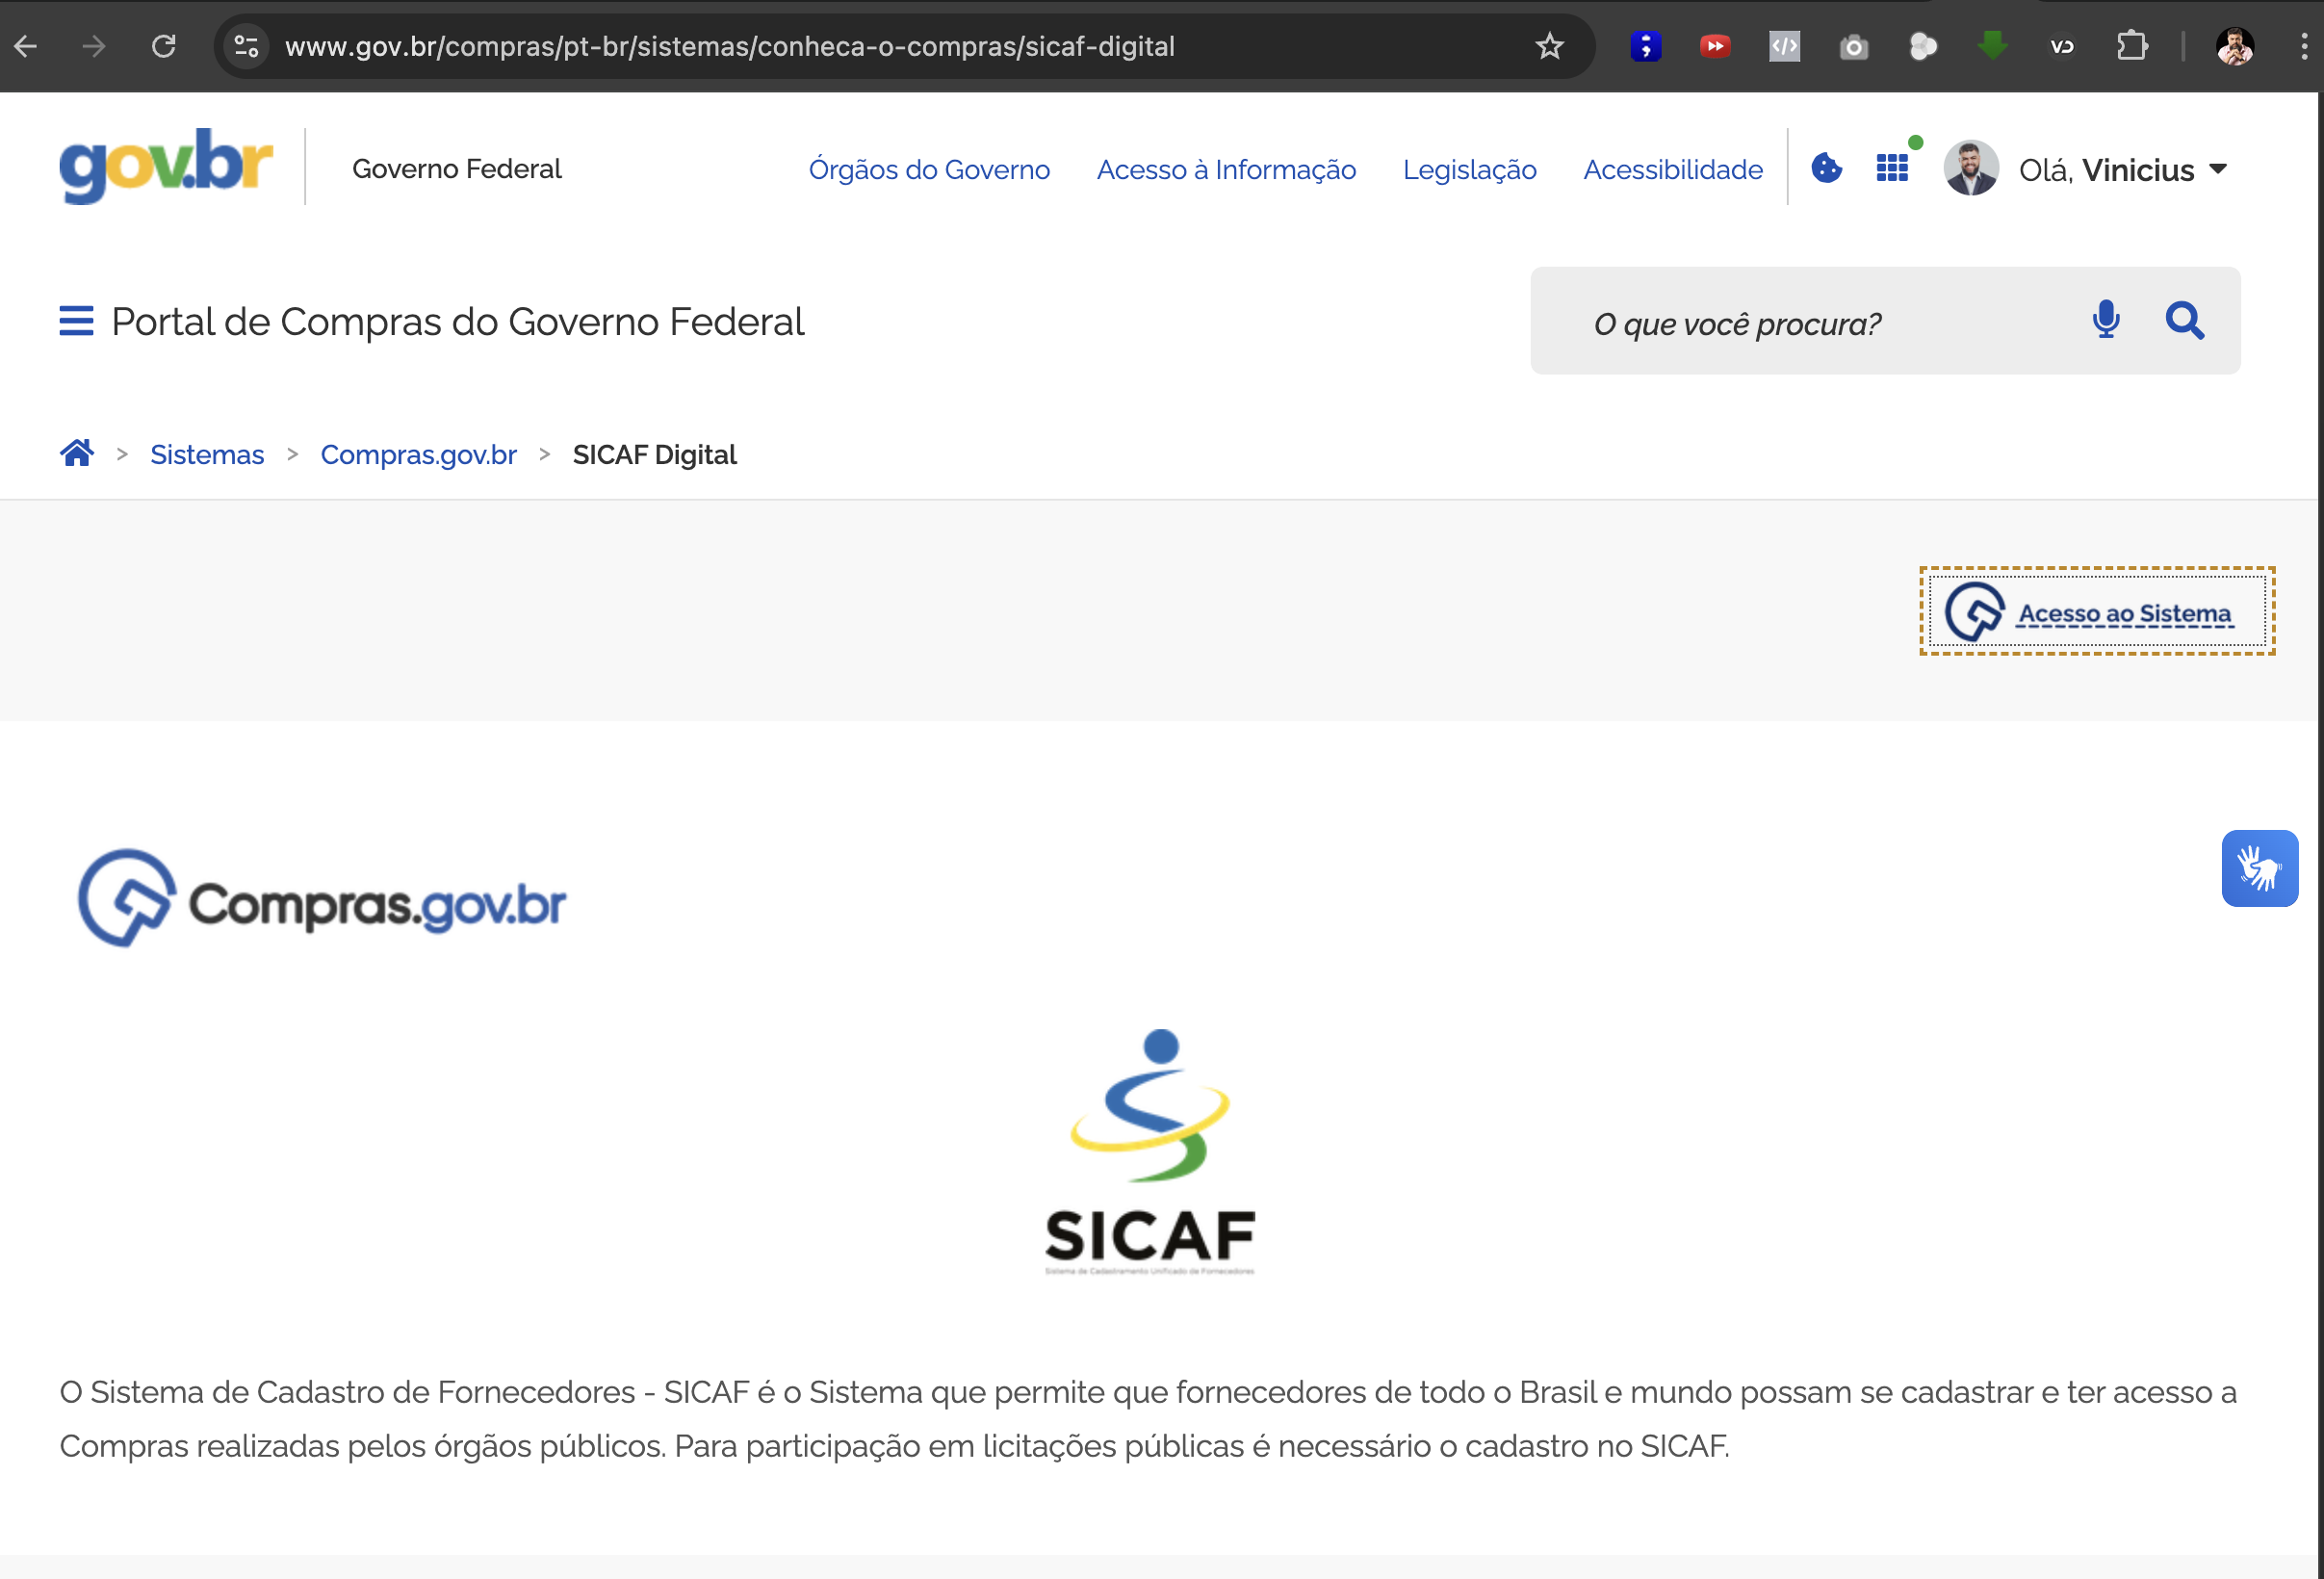This screenshot has width=2324, height=1579.
Task: Open the VD extension icon
Action: [x=2062, y=46]
